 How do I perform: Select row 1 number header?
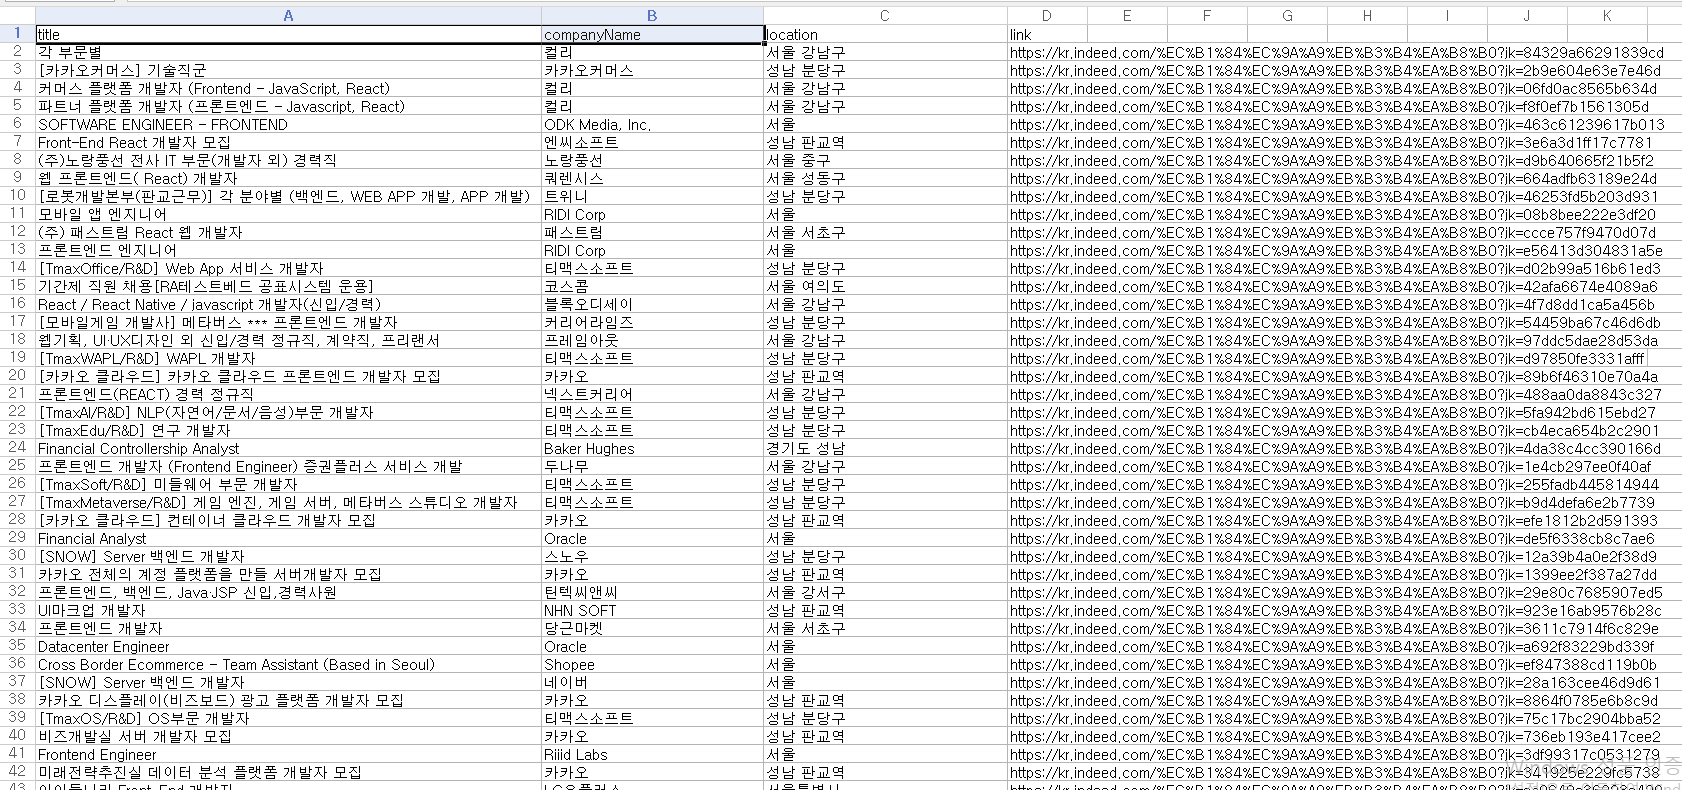point(17,34)
